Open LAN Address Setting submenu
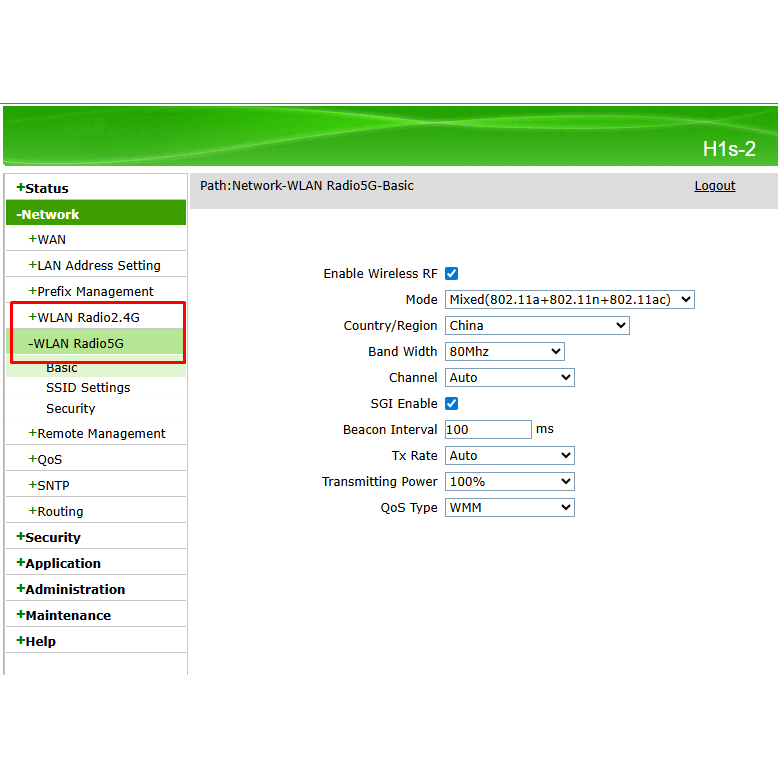Screen dimensions: 778x778 pos(98,265)
